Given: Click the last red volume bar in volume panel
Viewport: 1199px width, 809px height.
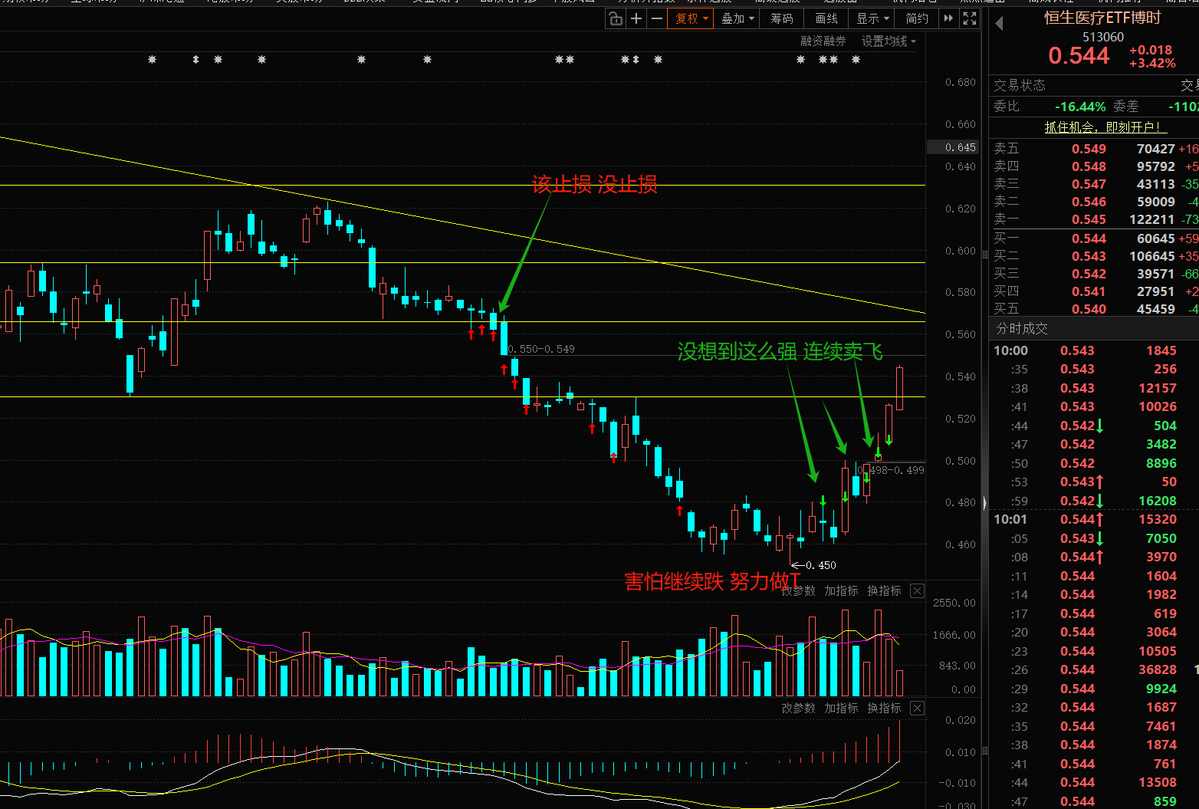Looking at the screenshot, I should [x=899, y=683].
